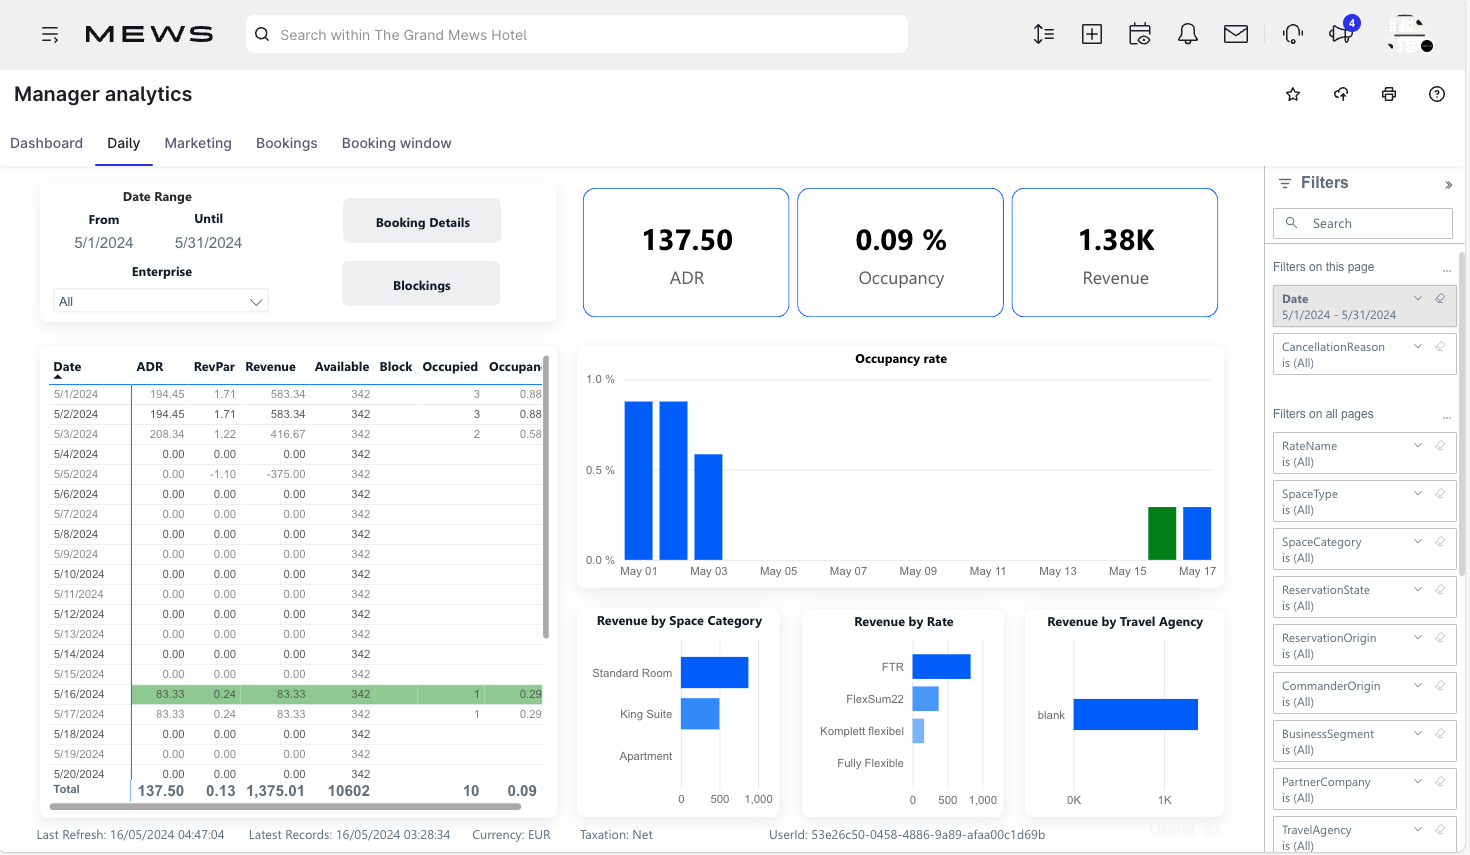1470x855 pixels.
Task: Open announcements via the megaphone with badge 4
Action: [x=1339, y=35]
